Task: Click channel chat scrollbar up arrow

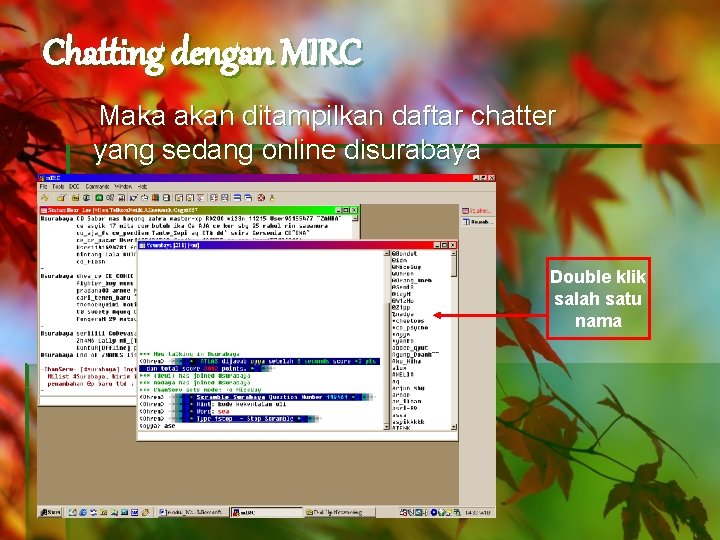Action: [386, 253]
